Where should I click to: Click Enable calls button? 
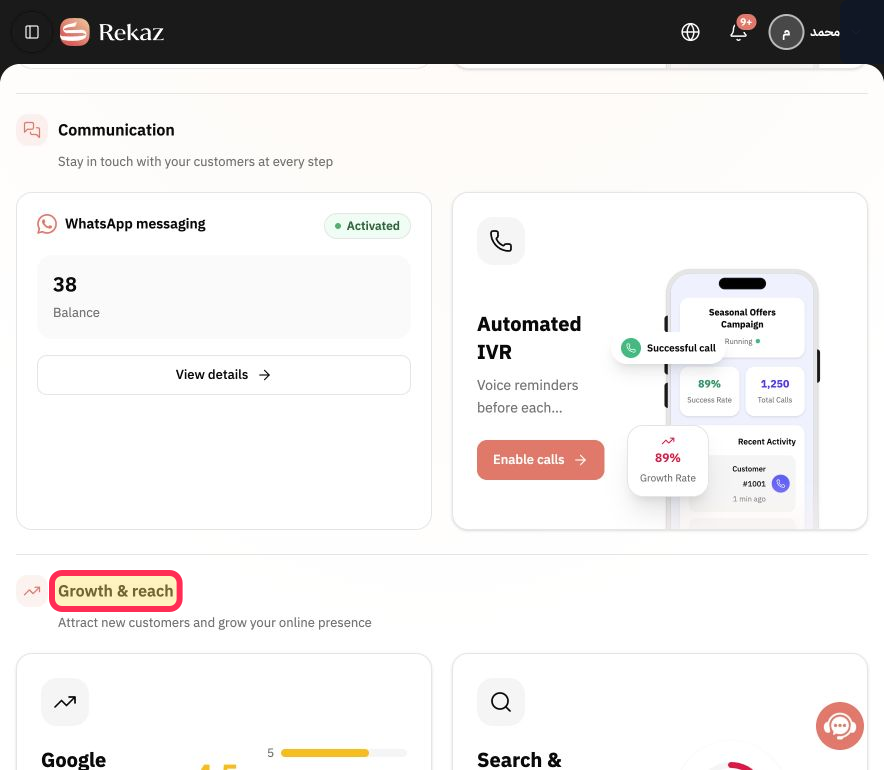(x=540, y=460)
